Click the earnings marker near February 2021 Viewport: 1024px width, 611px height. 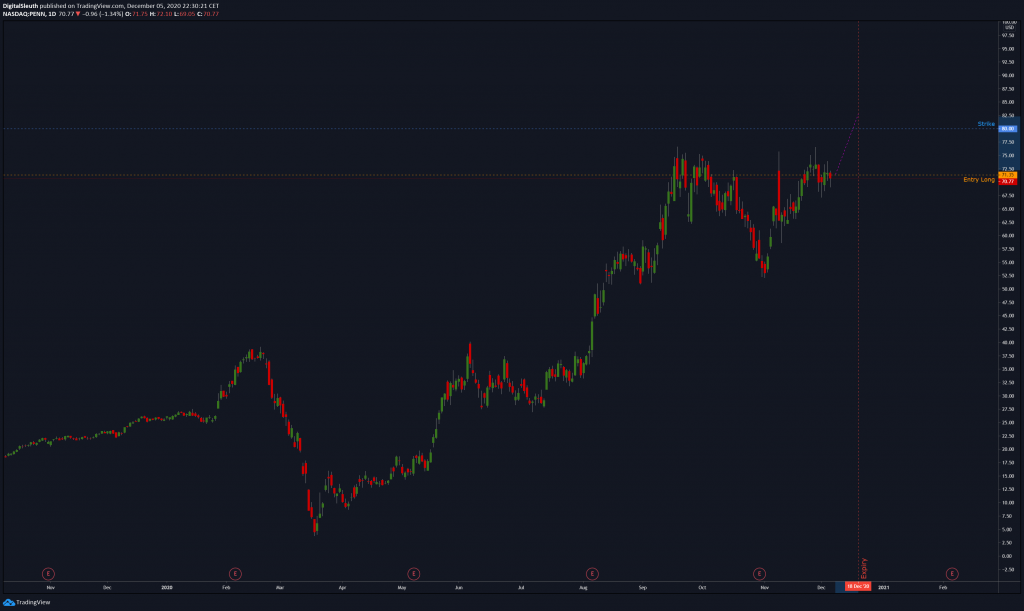(x=951, y=573)
